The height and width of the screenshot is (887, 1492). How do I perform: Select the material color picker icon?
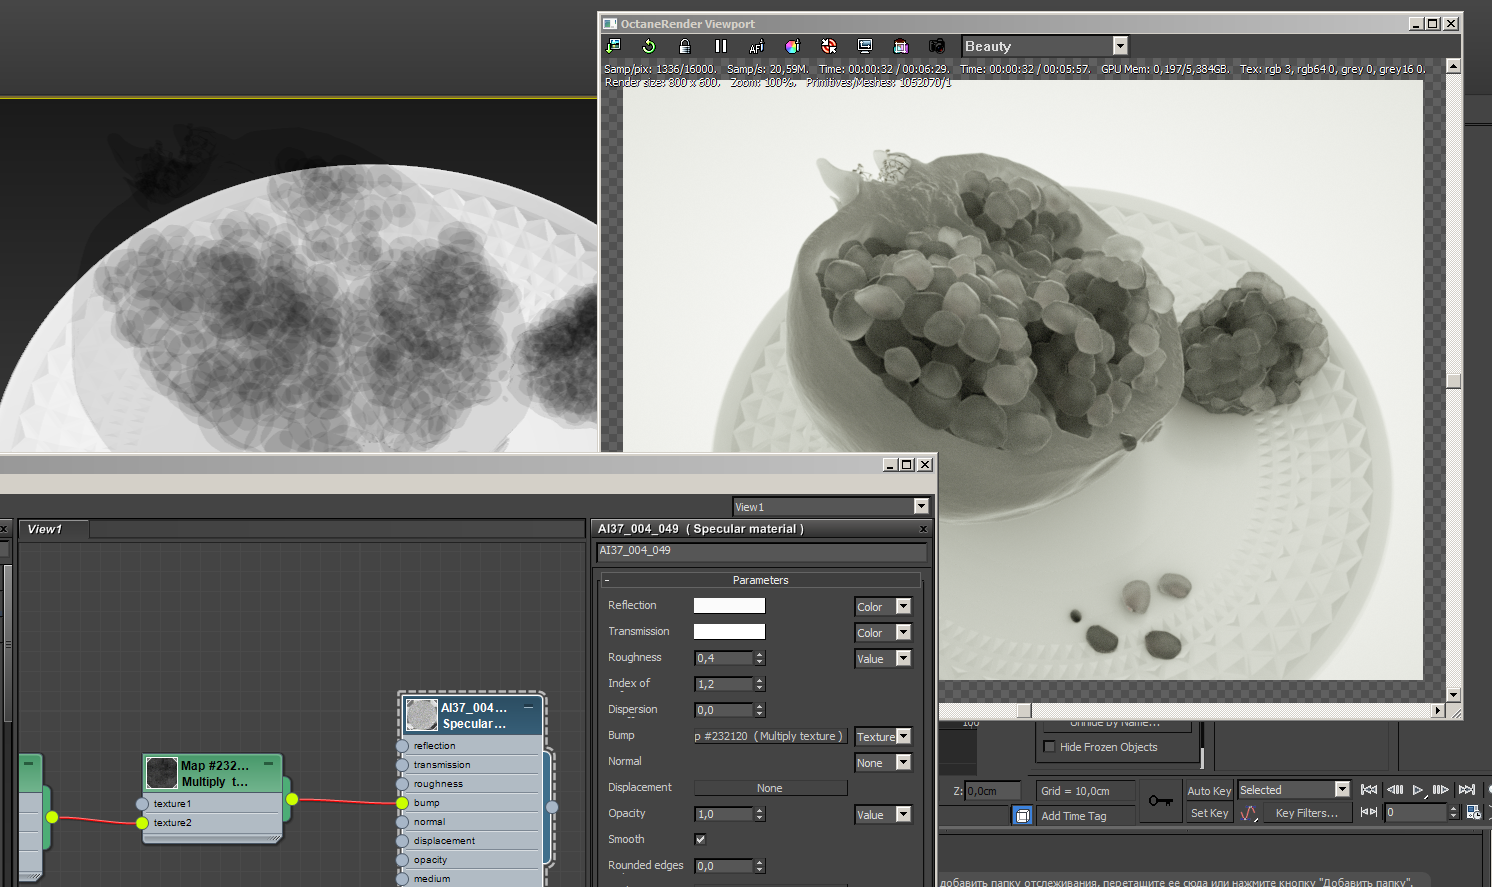(x=792, y=46)
